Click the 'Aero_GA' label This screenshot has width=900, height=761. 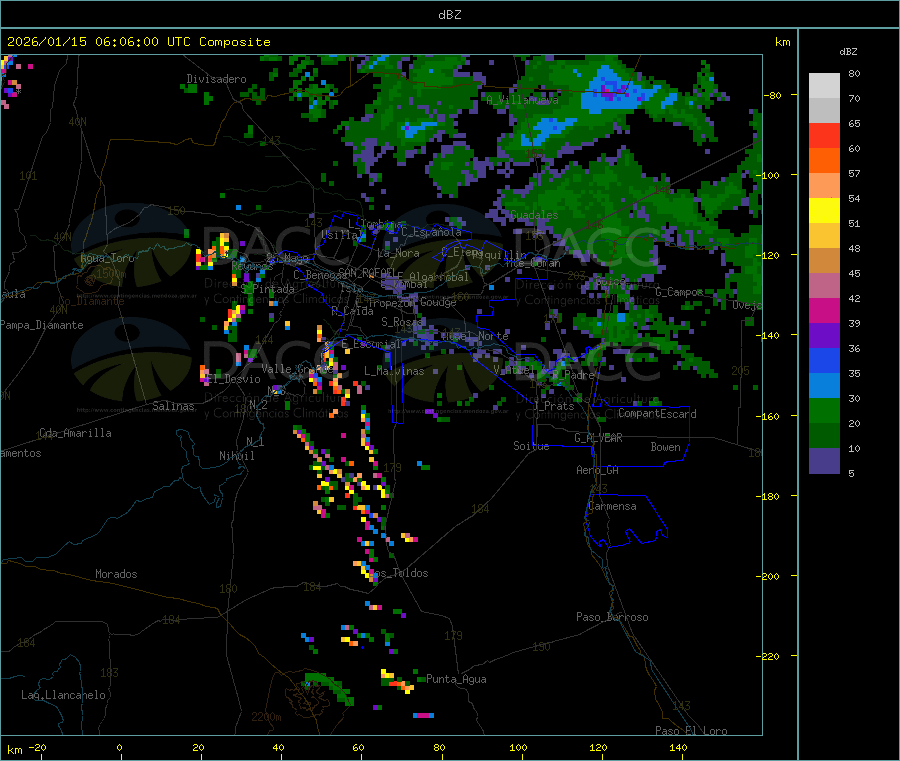598,470
